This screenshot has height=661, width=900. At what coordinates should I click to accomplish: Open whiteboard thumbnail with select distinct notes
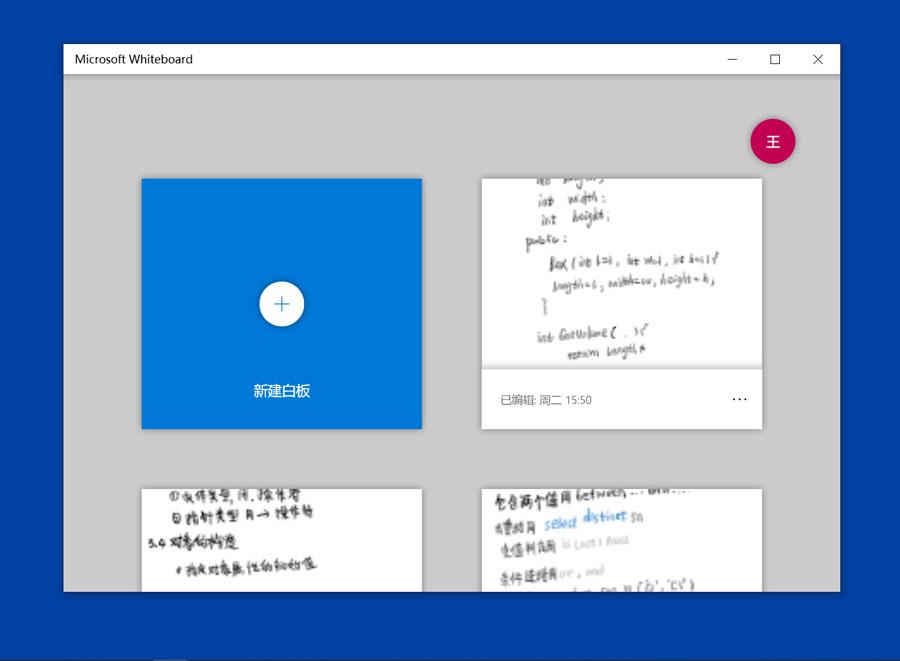[x=622, y=540]
